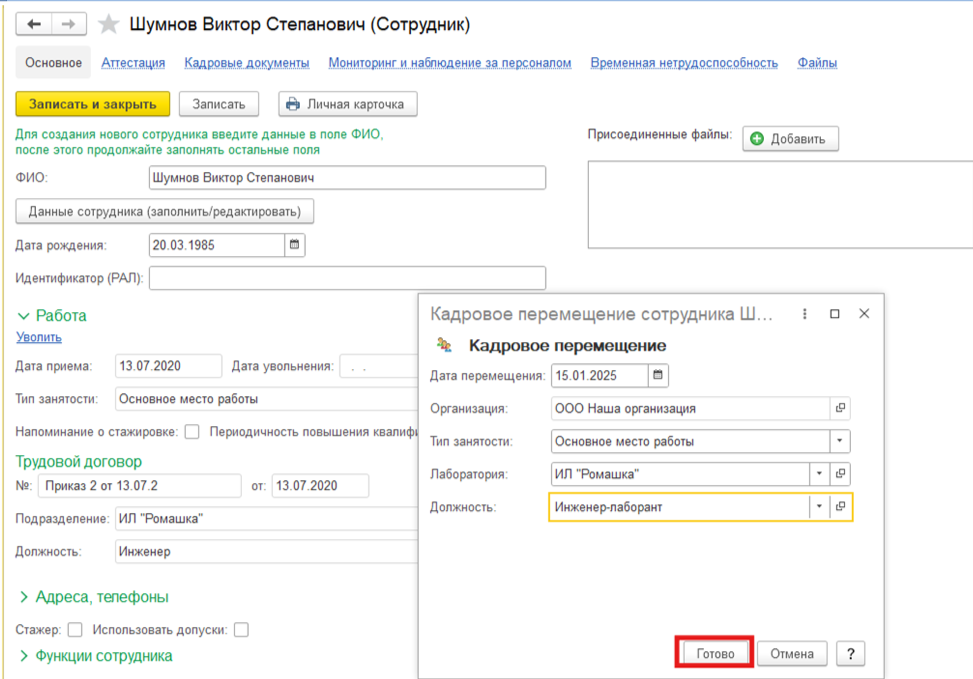This screenshot has width=973, height=679.
Task: Click Организация field ООО Наша организация
Action: [690, 408]
